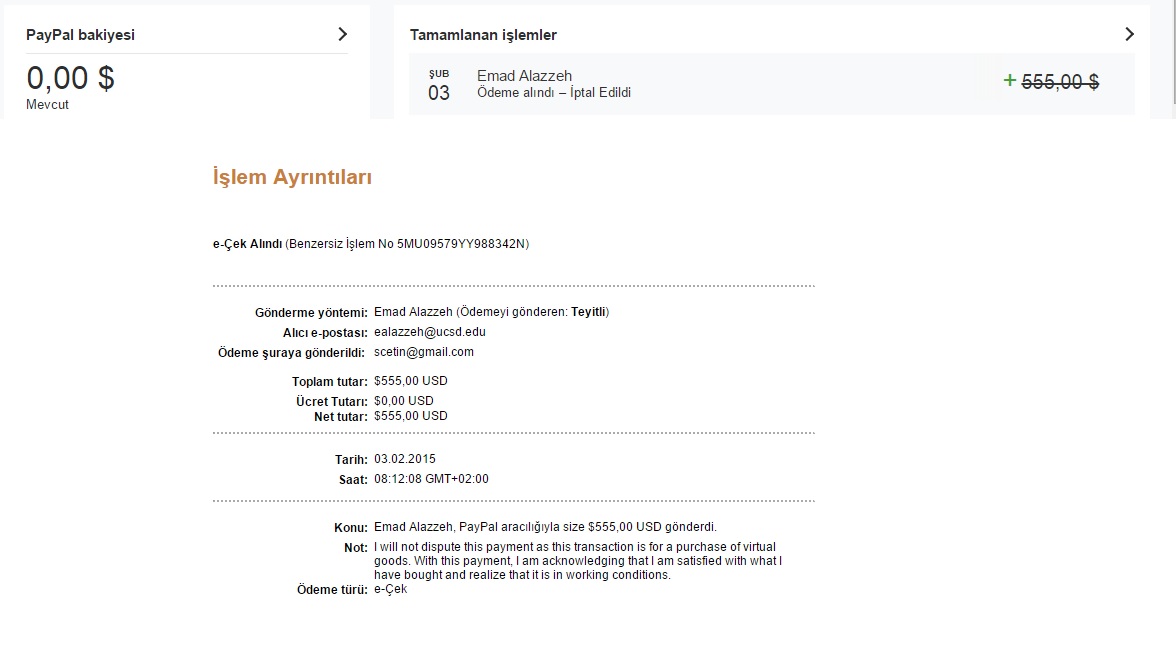This screenshot has width=1176, height=648.
Task: Click the time 08:12:08 GMT+02:00
Action: coord(431,478)
